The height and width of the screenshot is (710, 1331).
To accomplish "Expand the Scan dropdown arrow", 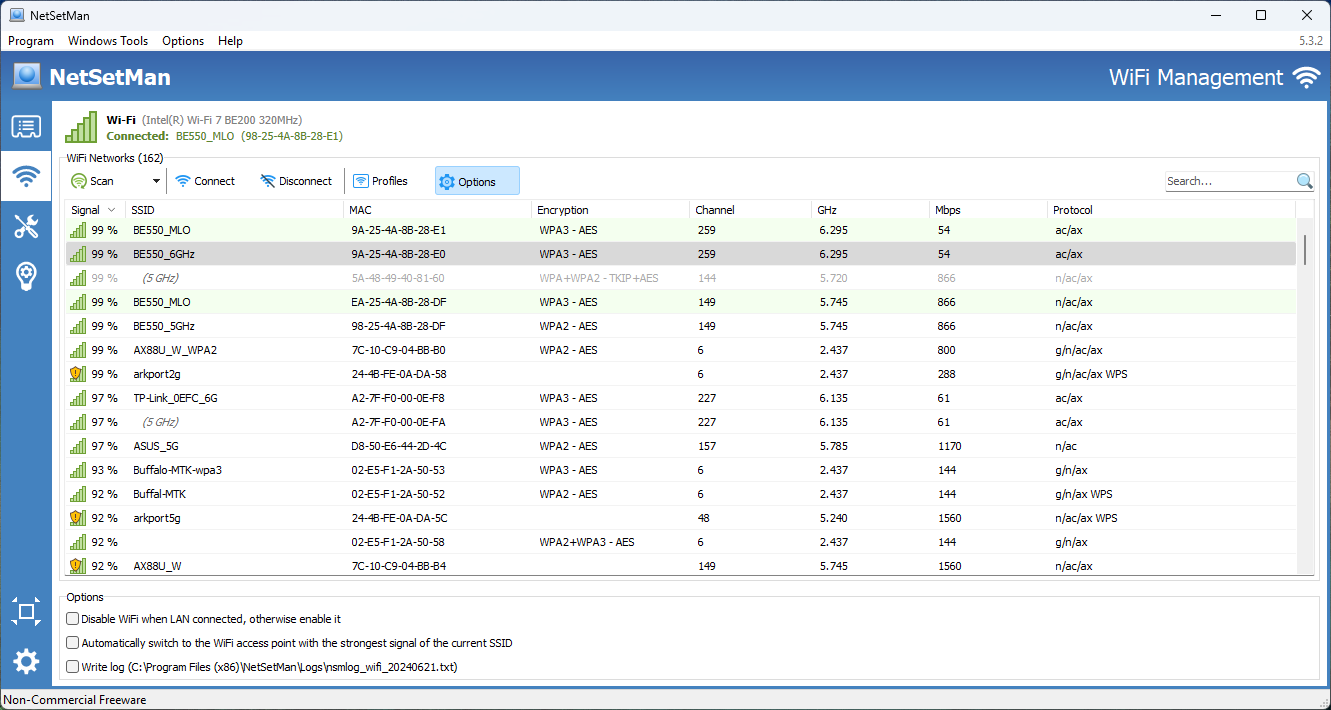I will tap(156, 181).
